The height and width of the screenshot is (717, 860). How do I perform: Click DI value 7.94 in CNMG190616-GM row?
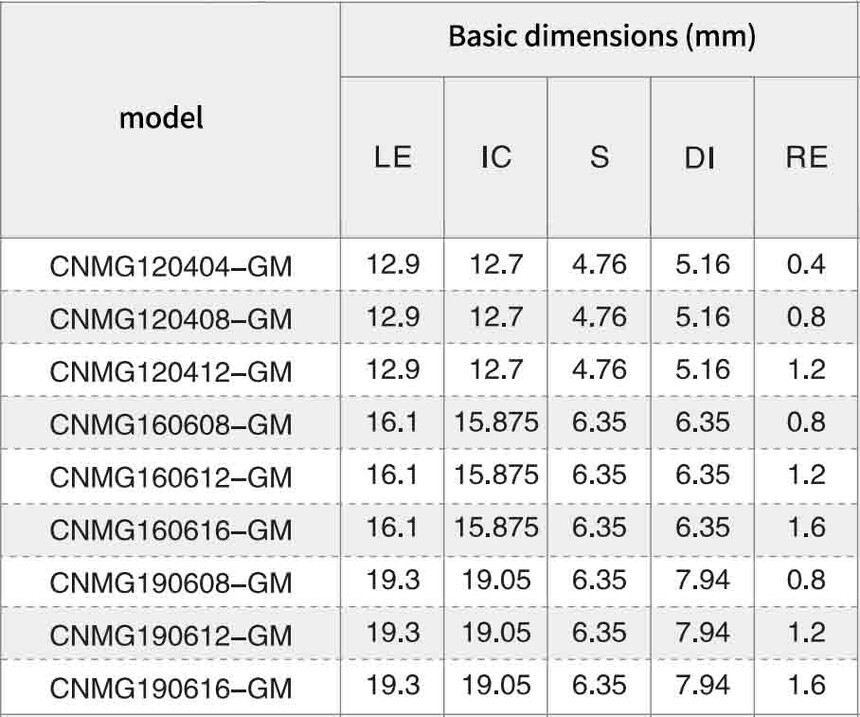tap(703, 685)
